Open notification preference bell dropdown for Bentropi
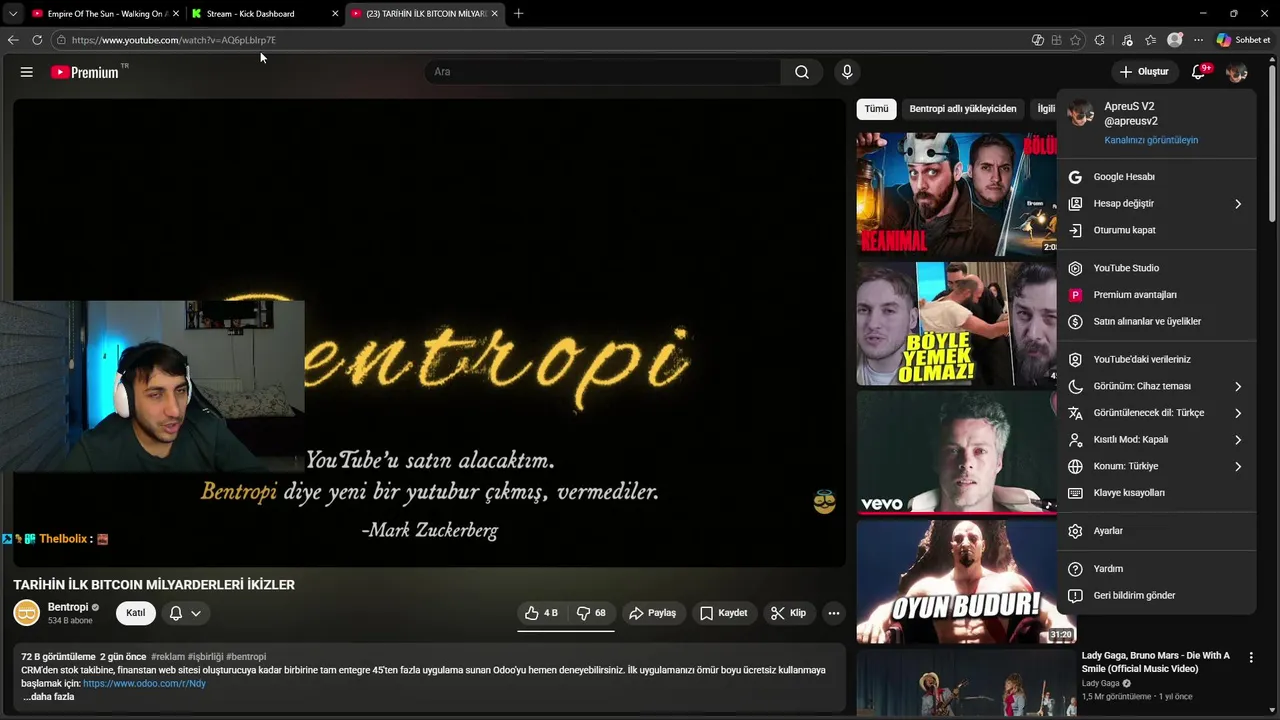The image size is (1280, 720). pyautogui.click(x=186, y=613)
